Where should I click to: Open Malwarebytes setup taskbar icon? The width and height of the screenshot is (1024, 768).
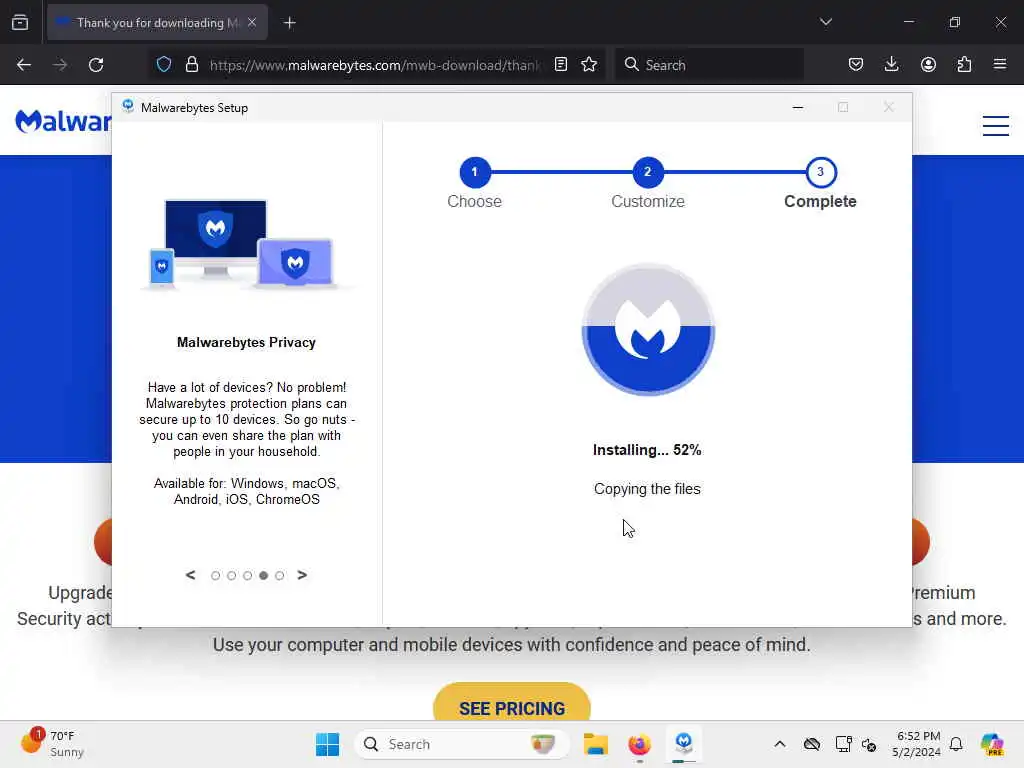(684, 743)
